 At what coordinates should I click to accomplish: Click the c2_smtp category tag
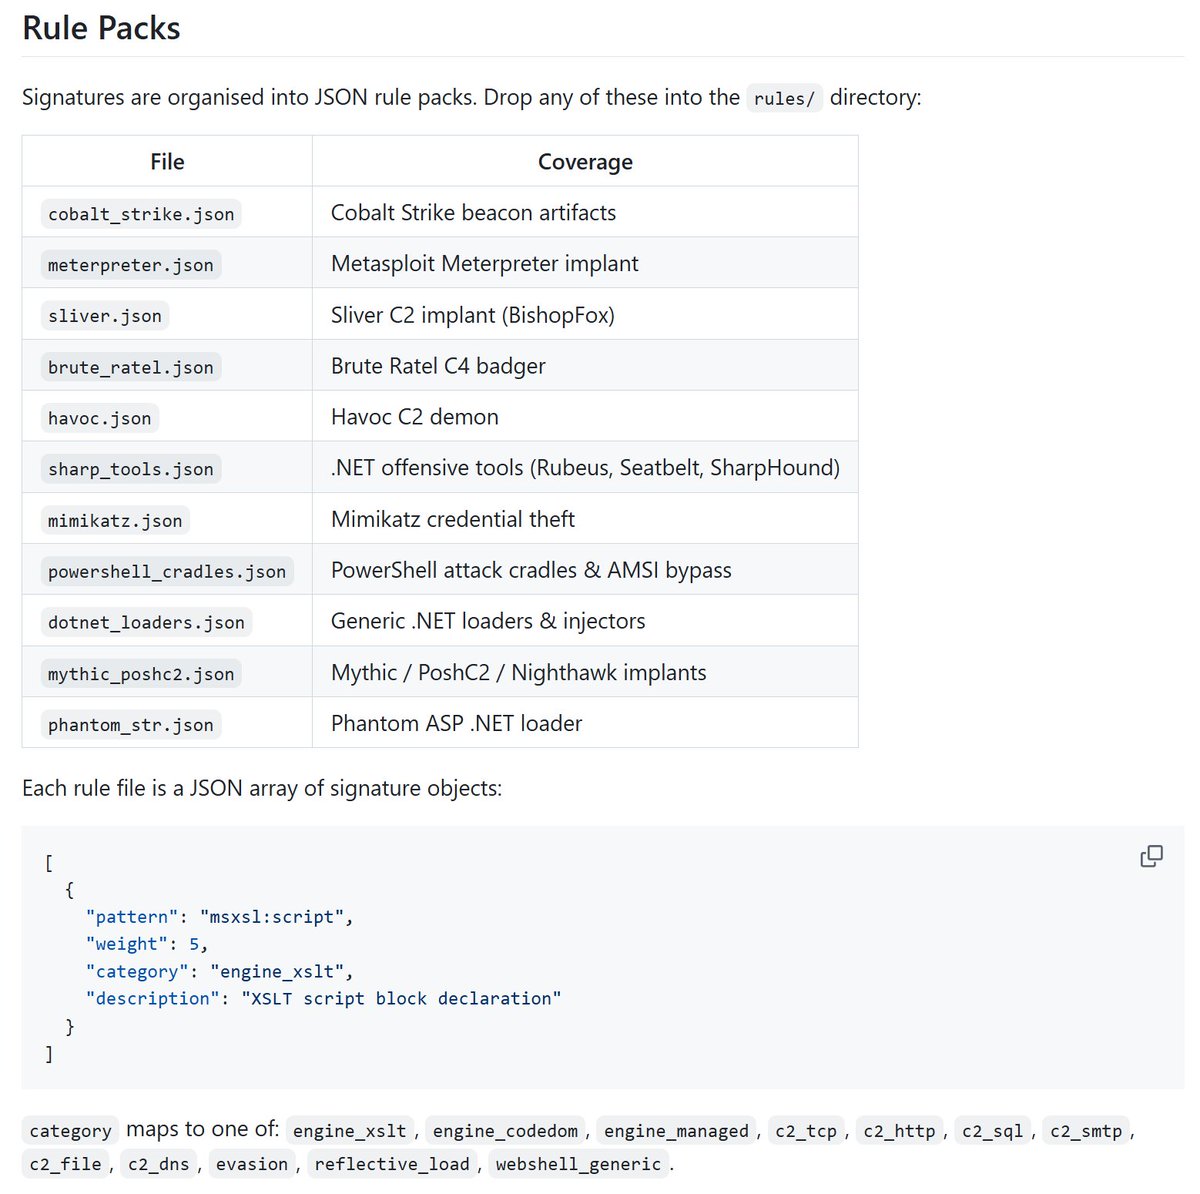[x=1086, y=1131]
